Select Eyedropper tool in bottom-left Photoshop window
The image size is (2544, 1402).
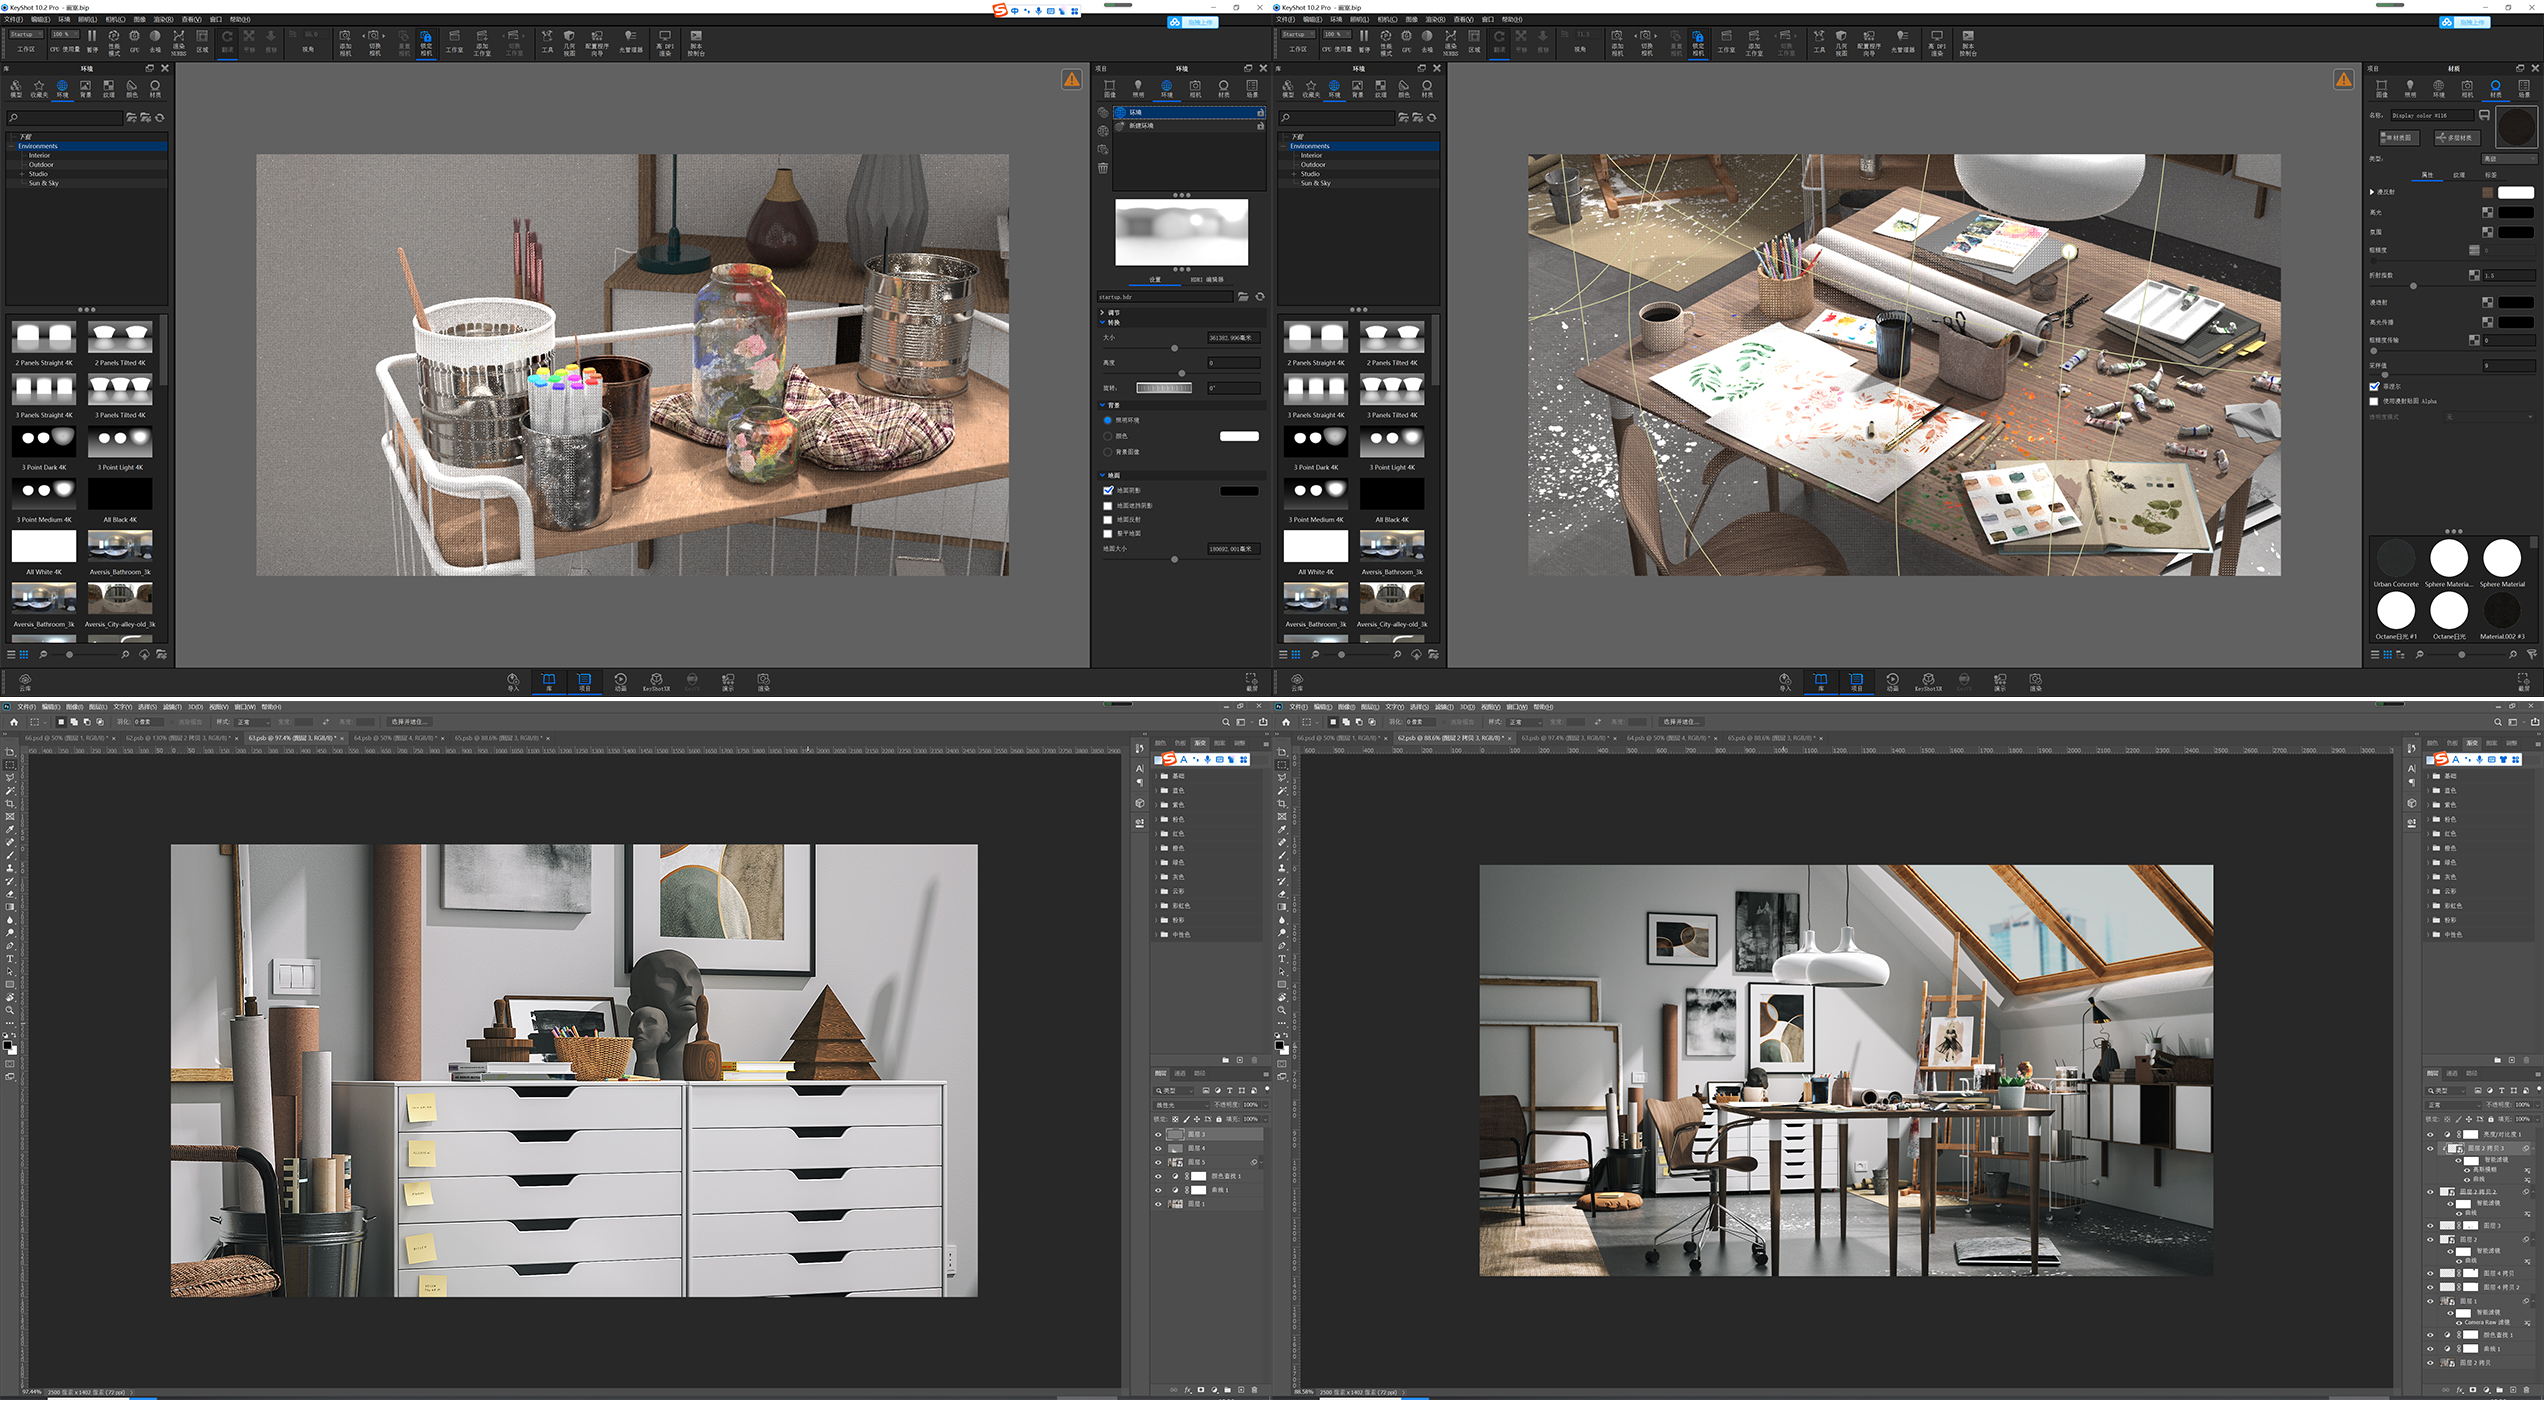(10, 829)
